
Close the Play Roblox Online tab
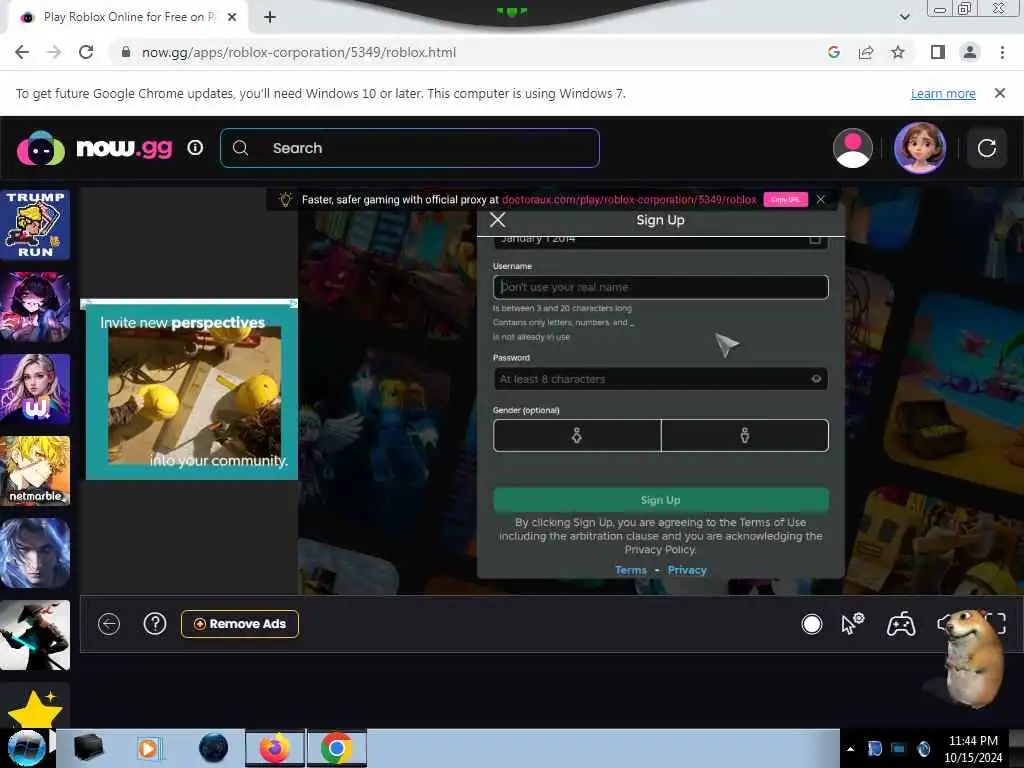232,17
